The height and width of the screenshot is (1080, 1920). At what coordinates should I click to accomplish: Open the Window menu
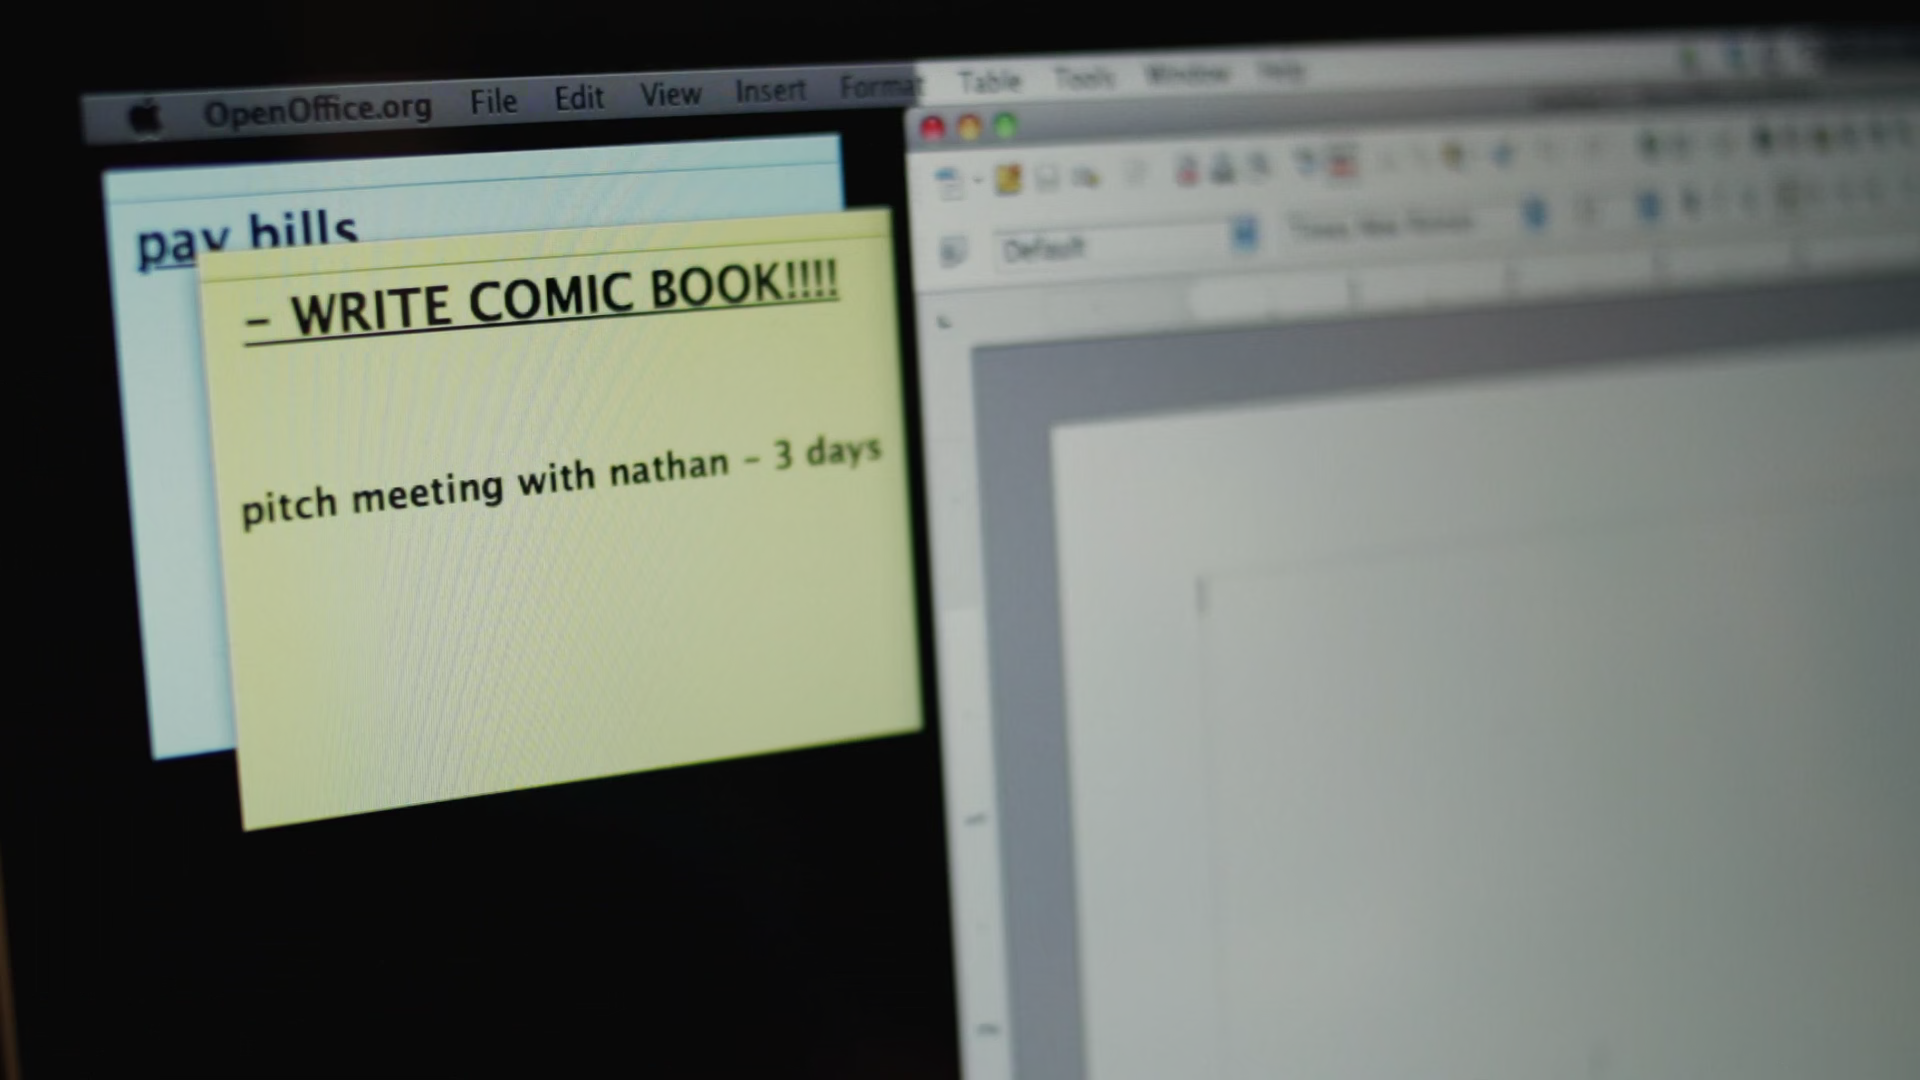click(x=1186, y=73)
